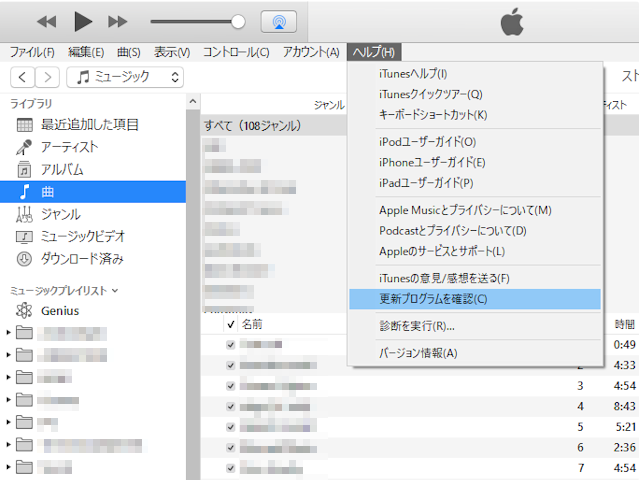This screenshot has height=480, width=641.
Task: Open Appleのサービスとサポート(L)
Action: pos(475,251)
